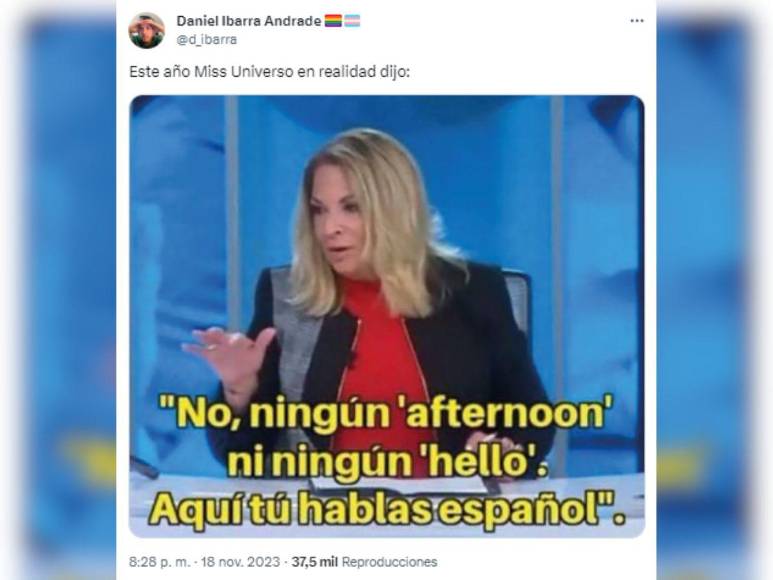Click the rainbow pride flag emoji
The width and height of the screenshot is (773, 580).
click(333, 21)
